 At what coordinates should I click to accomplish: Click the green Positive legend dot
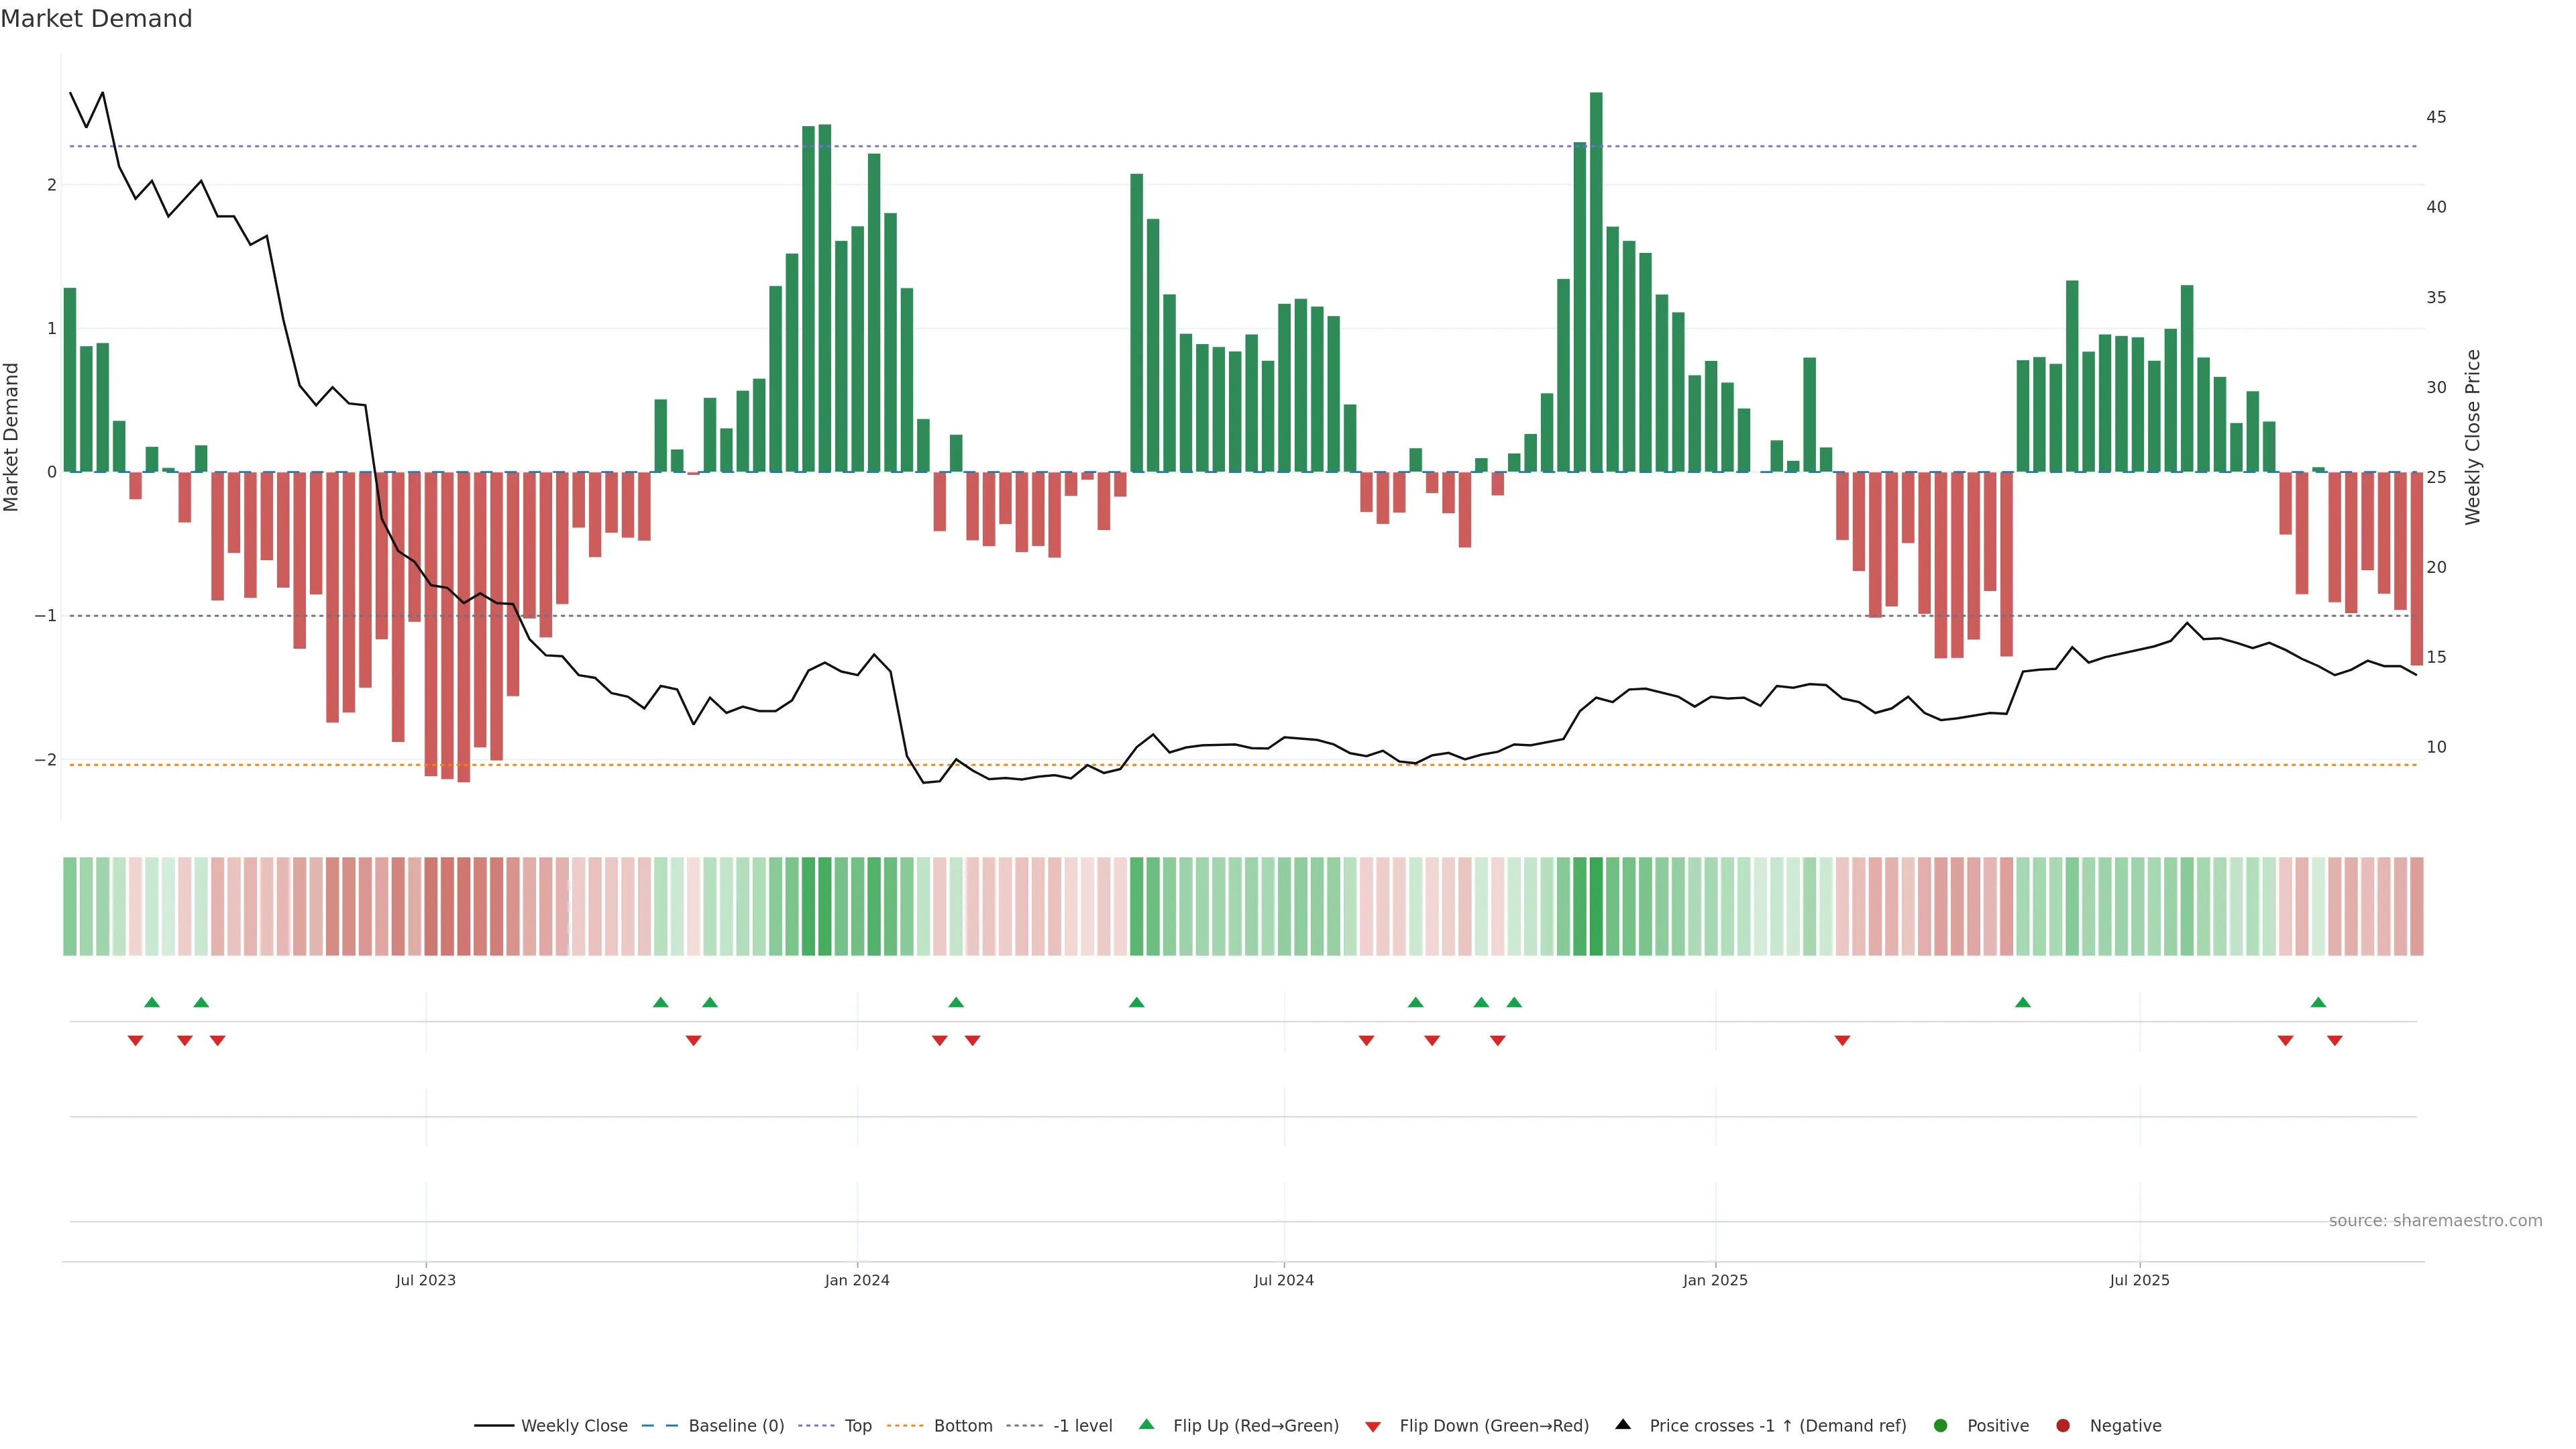pyautogui.click(x=1941, y=1425)
